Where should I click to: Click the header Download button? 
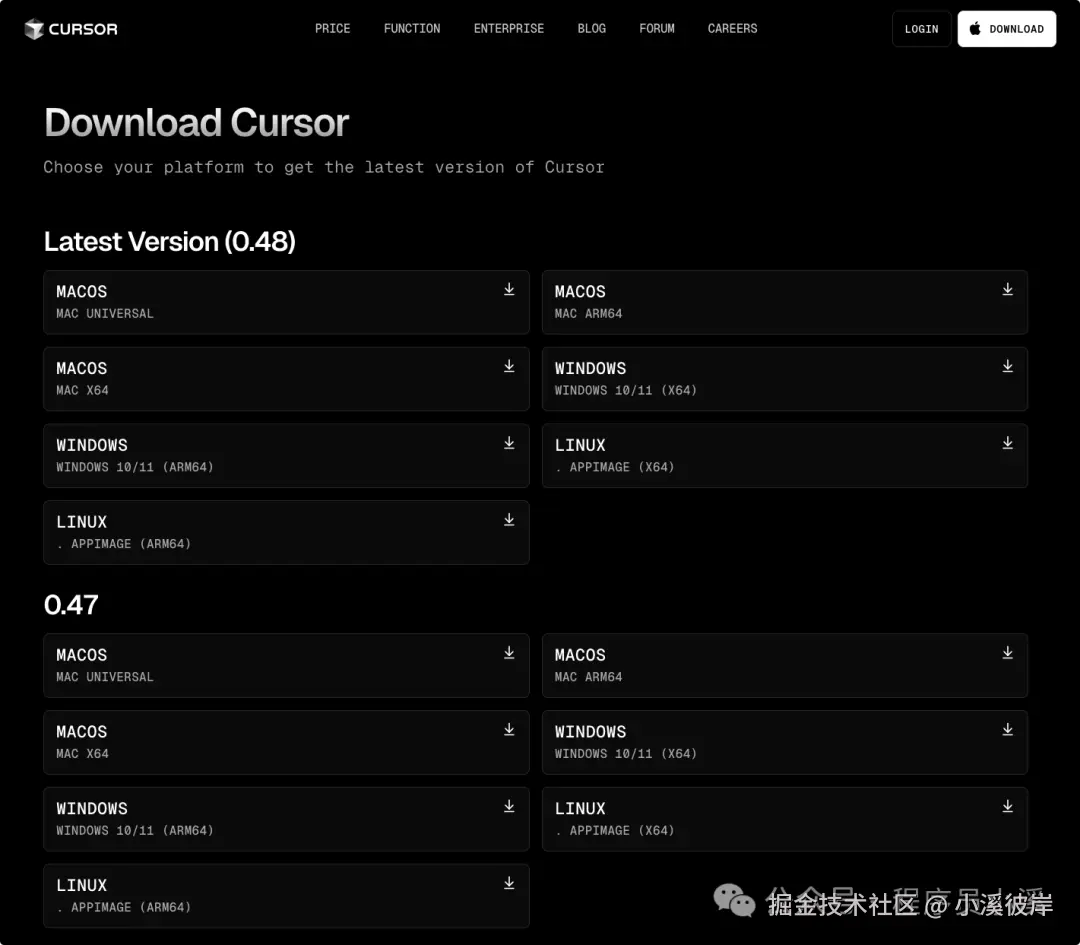pos(1006,29)
